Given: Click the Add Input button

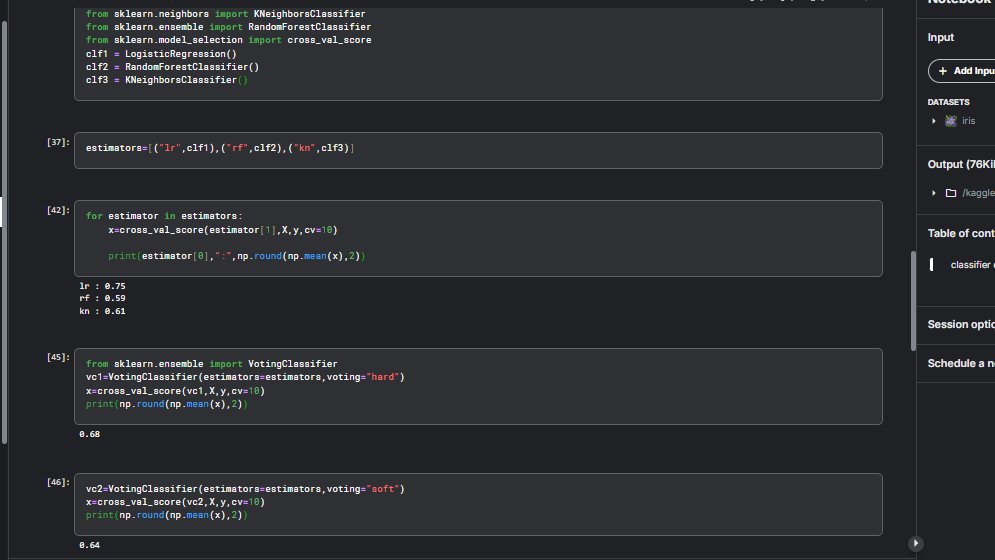Looking at the screenshot, I should pos(962,71).
